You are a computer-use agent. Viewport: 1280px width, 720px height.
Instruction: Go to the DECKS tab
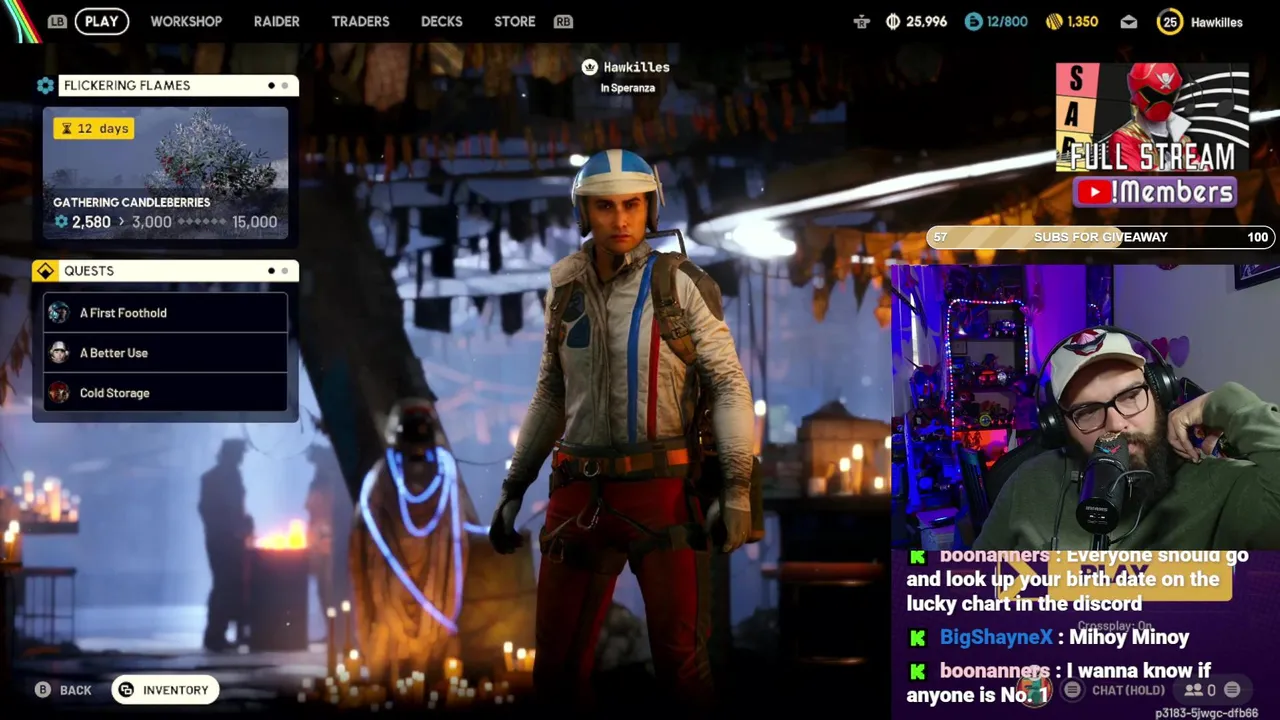click(441, 21)
